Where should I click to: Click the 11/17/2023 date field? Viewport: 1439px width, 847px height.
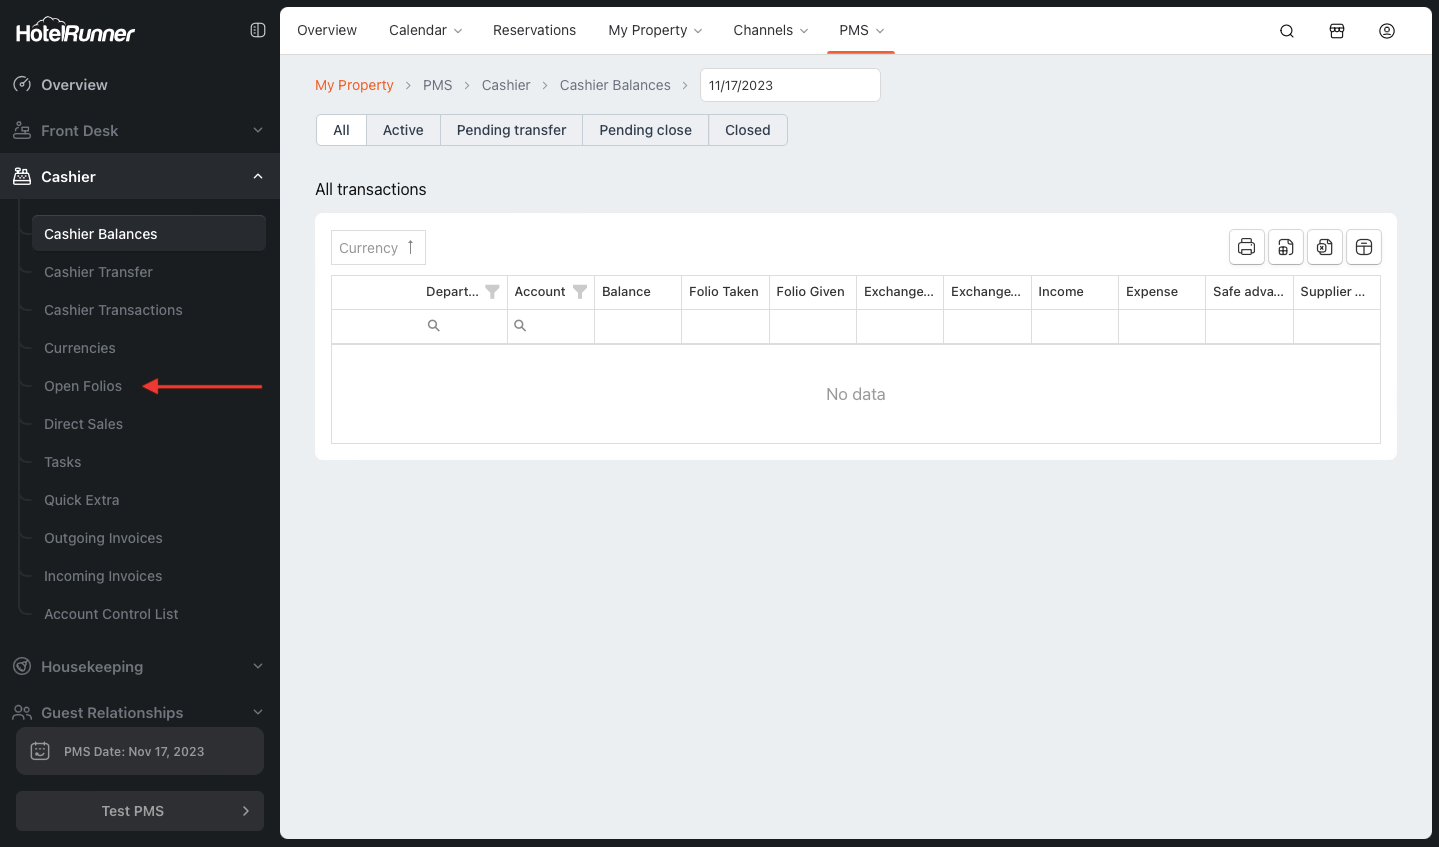pyautogui.click(x=790, y=85)
